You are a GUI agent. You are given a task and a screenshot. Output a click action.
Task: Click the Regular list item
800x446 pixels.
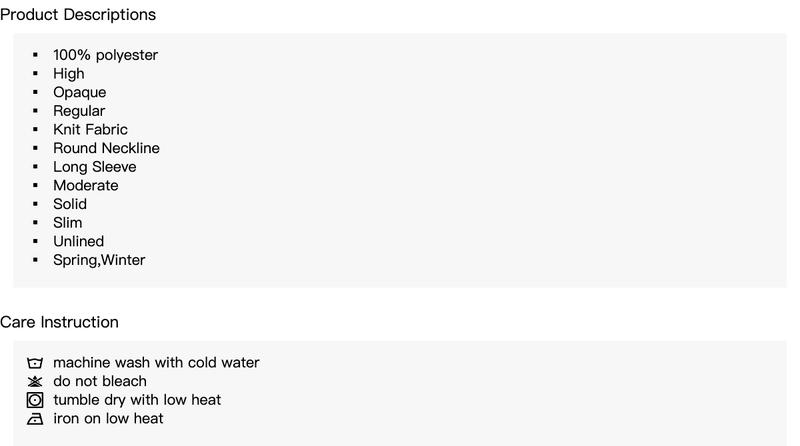[79, 111]
